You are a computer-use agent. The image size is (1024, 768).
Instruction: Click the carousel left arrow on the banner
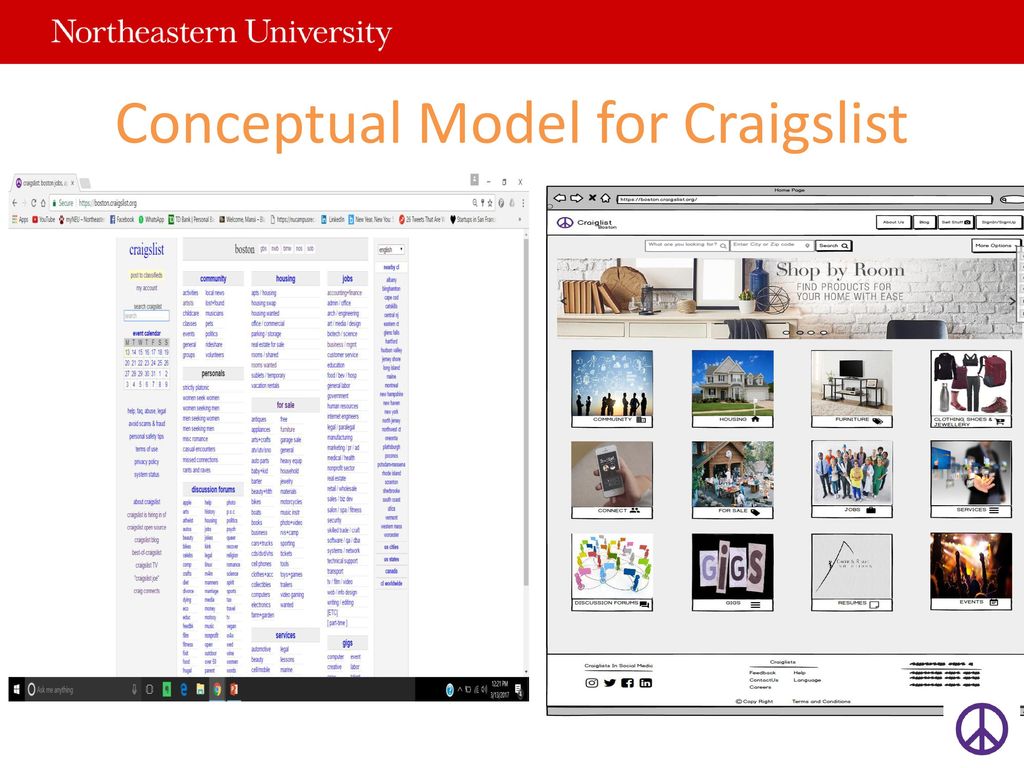point(563,301)
